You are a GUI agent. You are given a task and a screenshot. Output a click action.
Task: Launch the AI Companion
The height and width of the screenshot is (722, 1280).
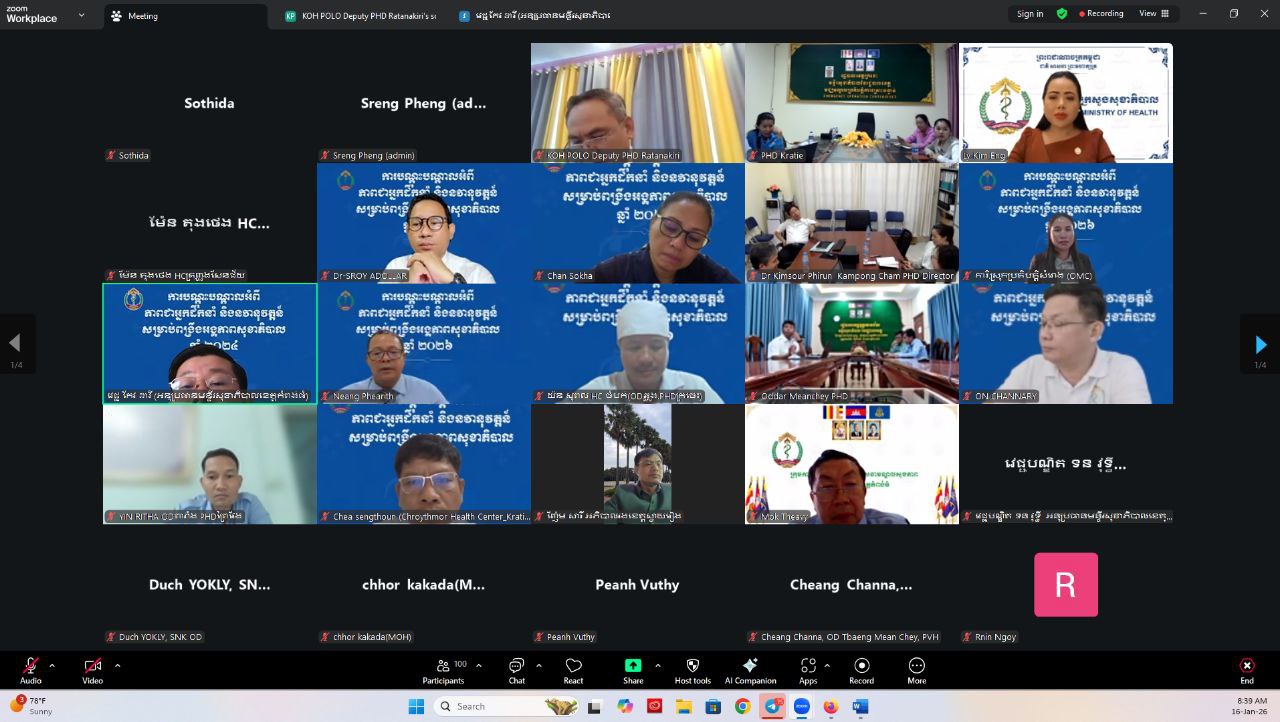750,667
